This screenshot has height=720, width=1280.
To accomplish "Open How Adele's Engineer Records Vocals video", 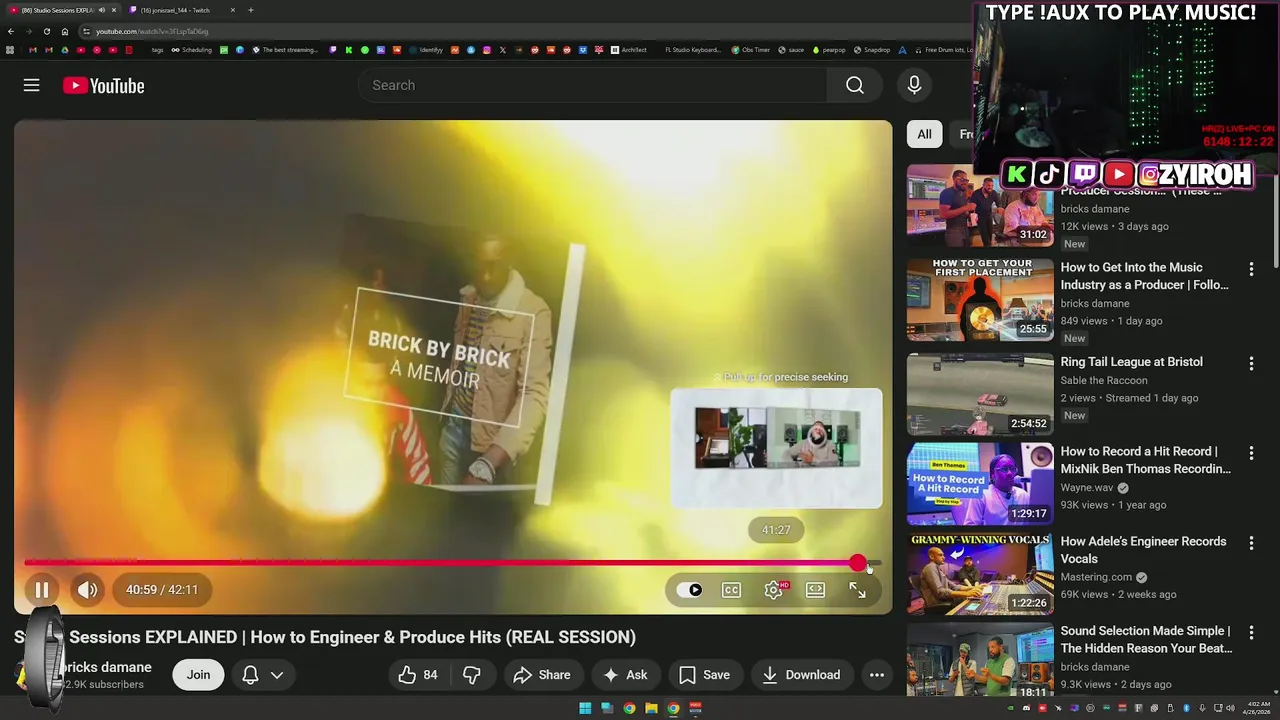I will pyautogui.click(x=1143, y=550).
